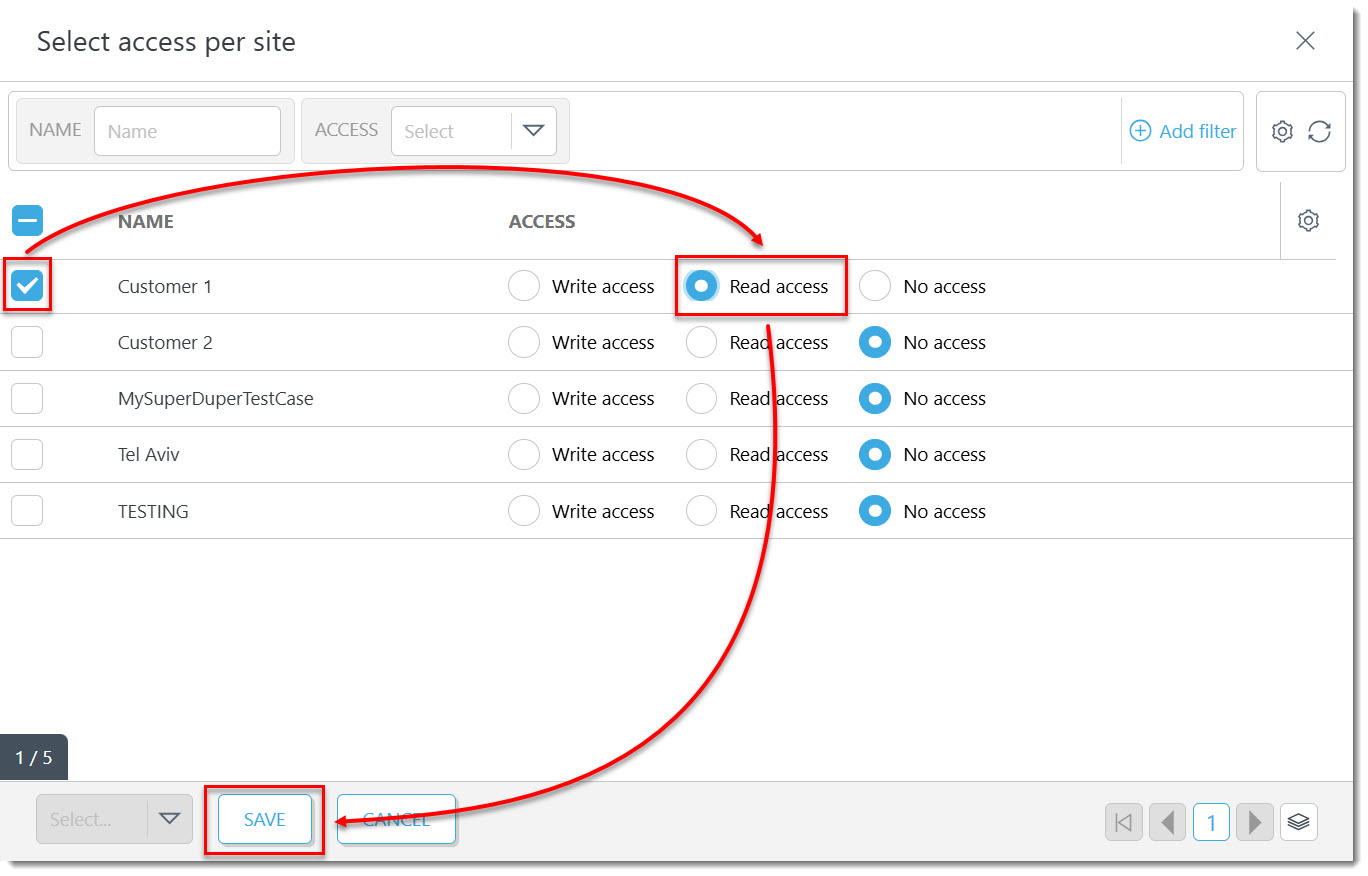1368x876 pixels.
Task: Click the SAVE button
Action: (265, 819)
